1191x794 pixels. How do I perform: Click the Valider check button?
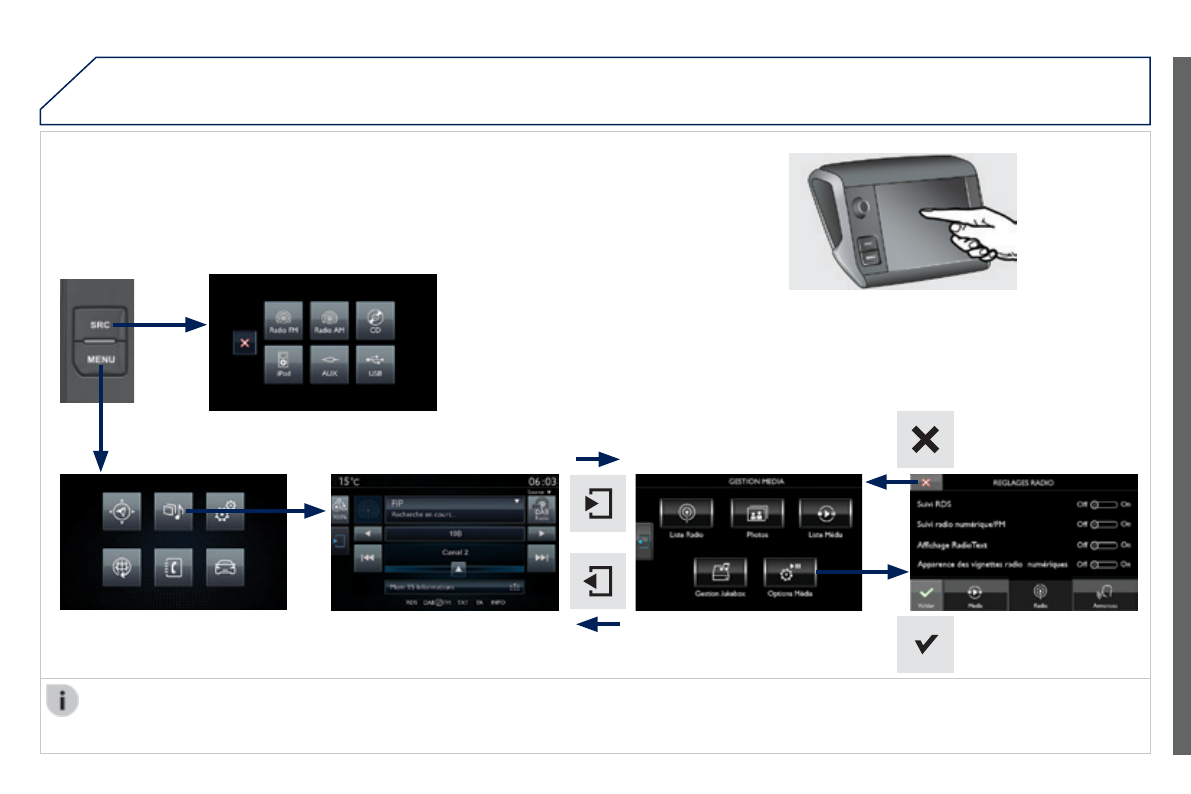tap(926, 595)
